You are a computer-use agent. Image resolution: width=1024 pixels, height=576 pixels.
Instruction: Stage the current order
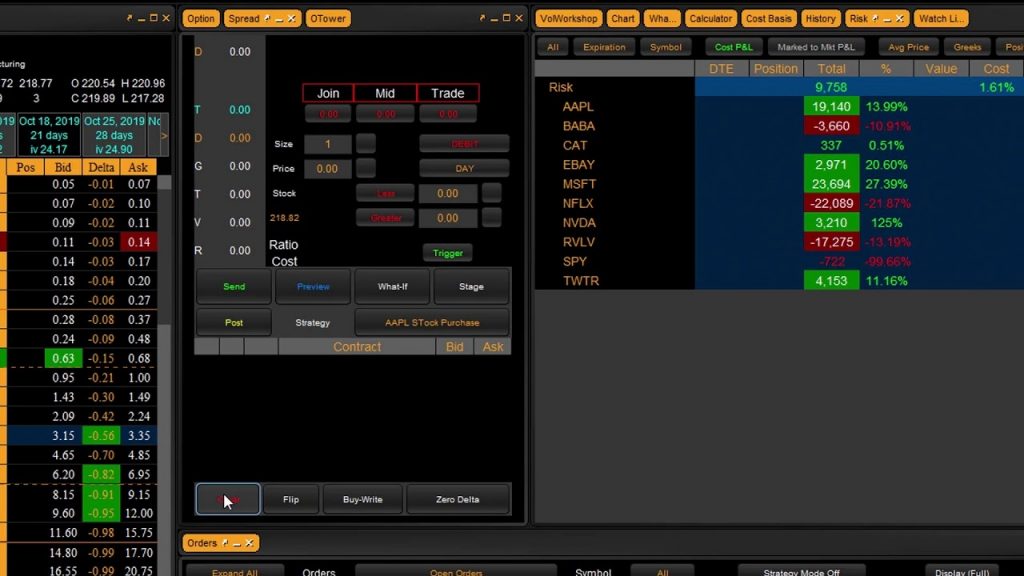pyautogui.click(x=472, y=287)
